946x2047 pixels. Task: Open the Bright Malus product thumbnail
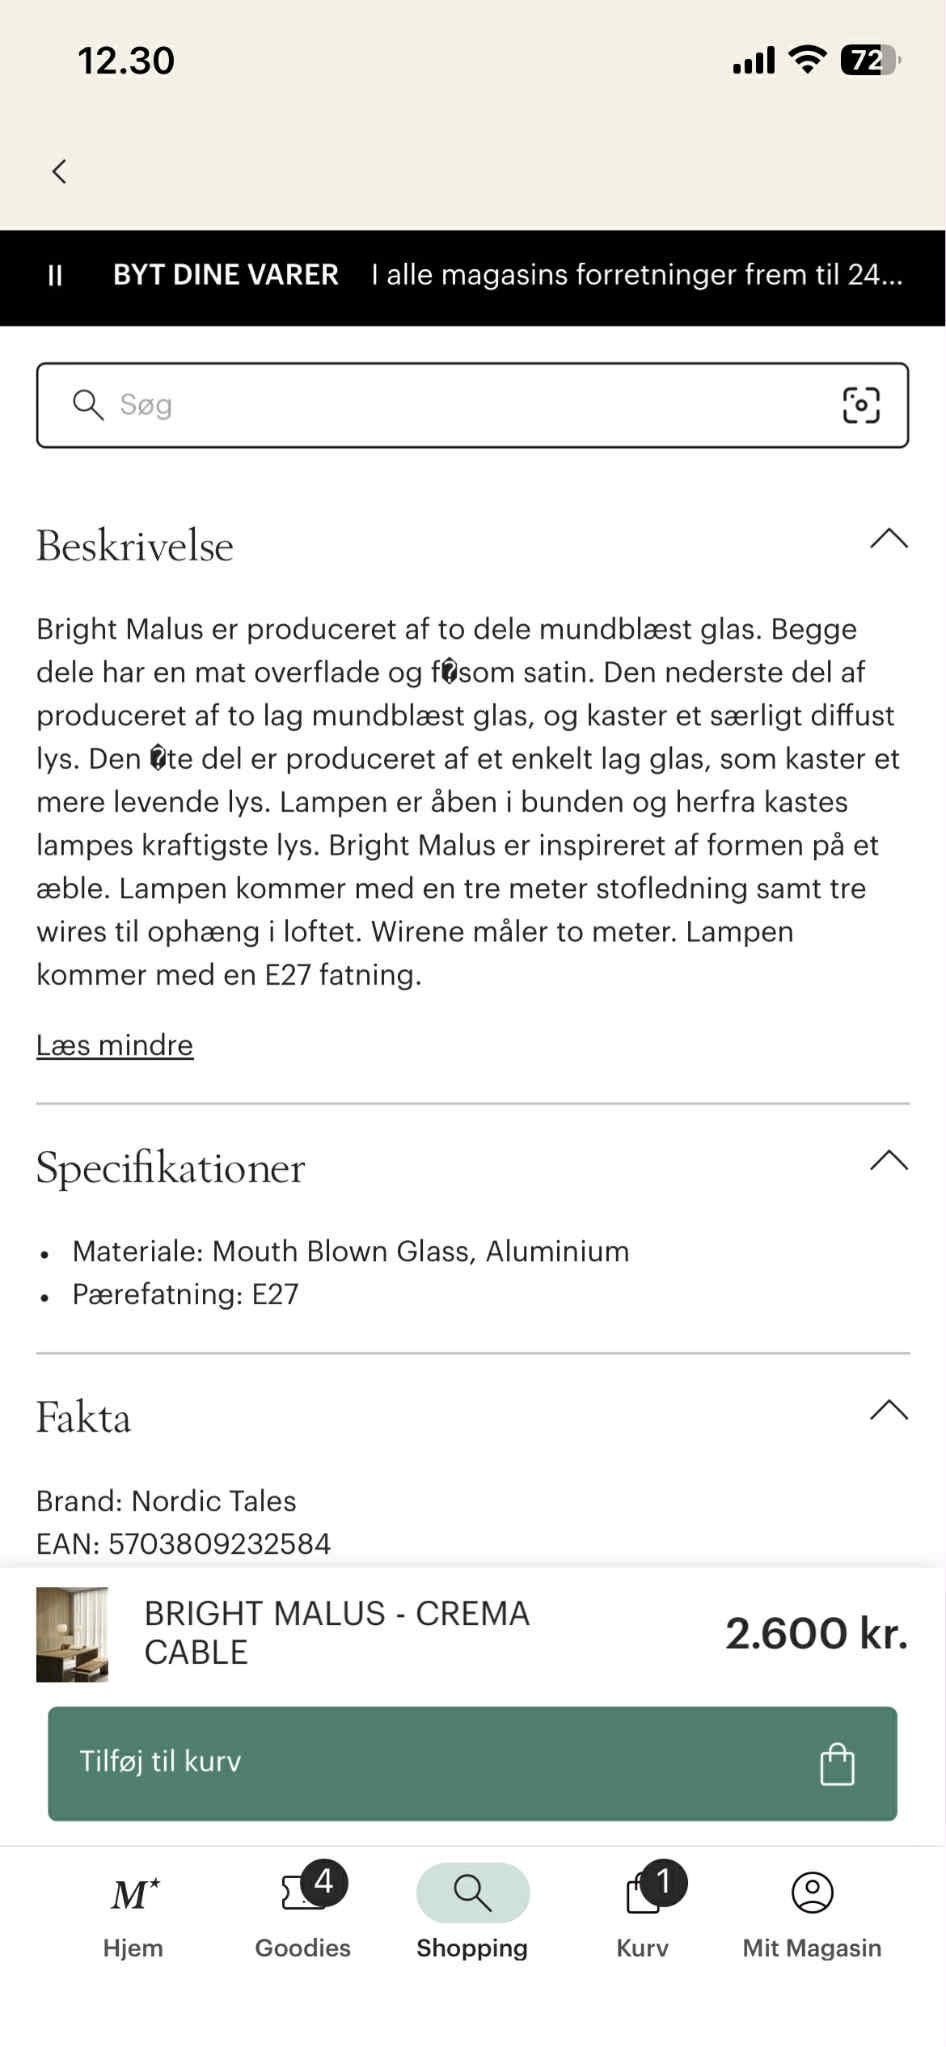click(72, 1634)
